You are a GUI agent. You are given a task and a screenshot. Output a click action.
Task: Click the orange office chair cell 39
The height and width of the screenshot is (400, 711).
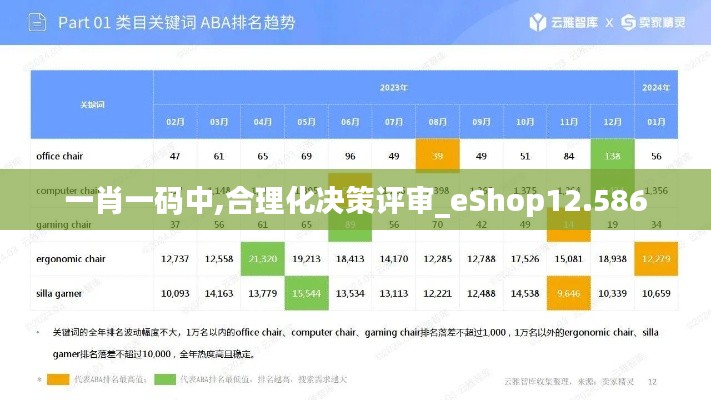438,156
